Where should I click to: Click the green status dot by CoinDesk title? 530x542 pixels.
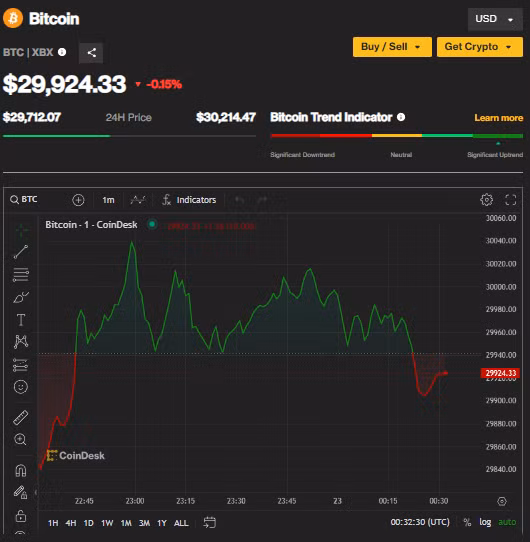[x=152, y=224]
